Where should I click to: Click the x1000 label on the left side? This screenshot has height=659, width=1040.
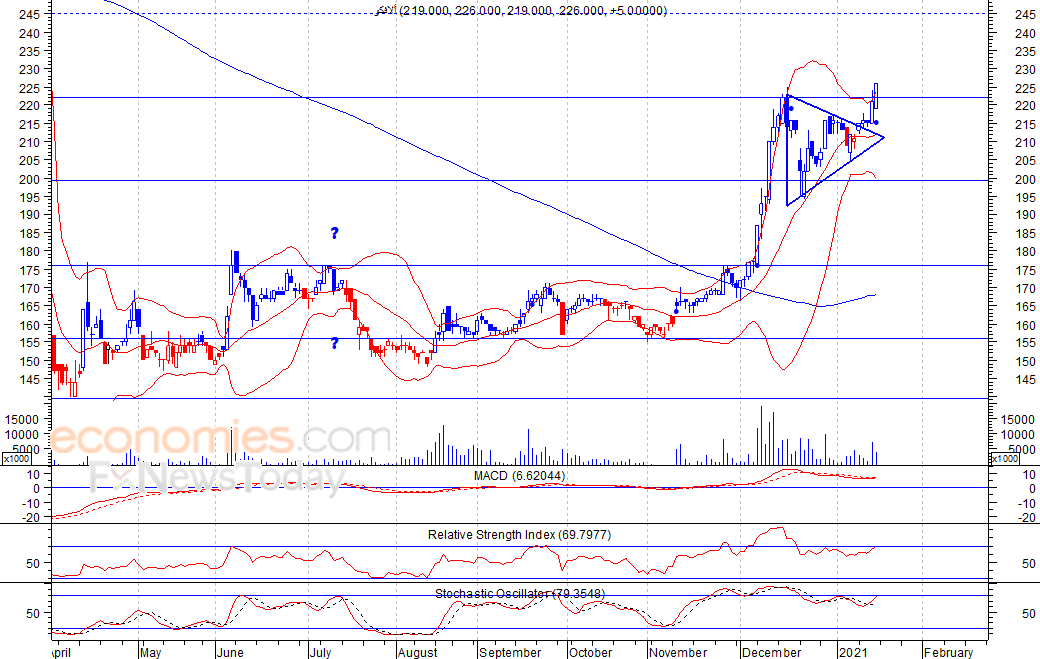pos(16,459)
